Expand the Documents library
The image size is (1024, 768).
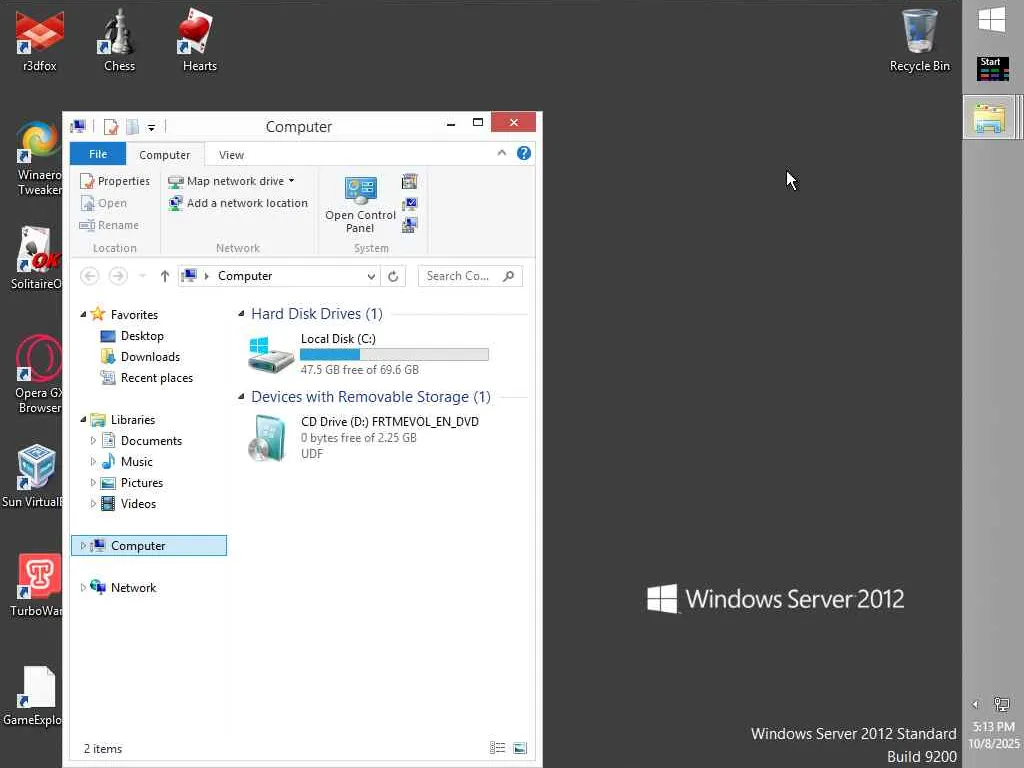pos(93,441)
